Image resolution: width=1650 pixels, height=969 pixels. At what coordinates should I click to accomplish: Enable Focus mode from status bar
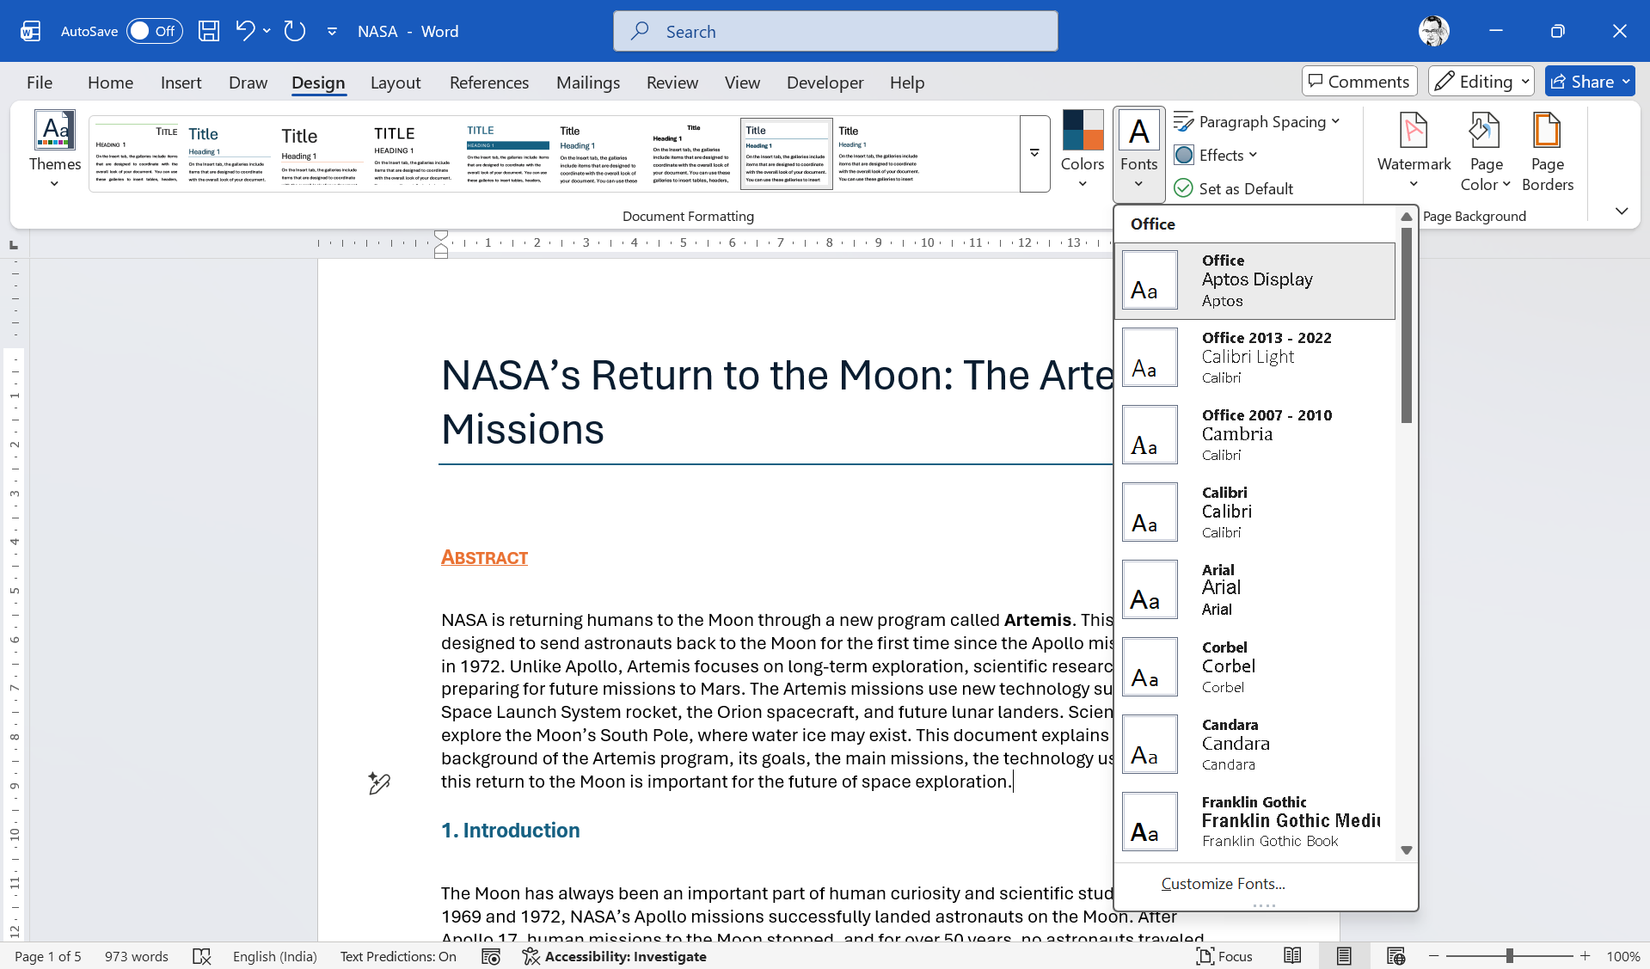(x=1224, y=956)
